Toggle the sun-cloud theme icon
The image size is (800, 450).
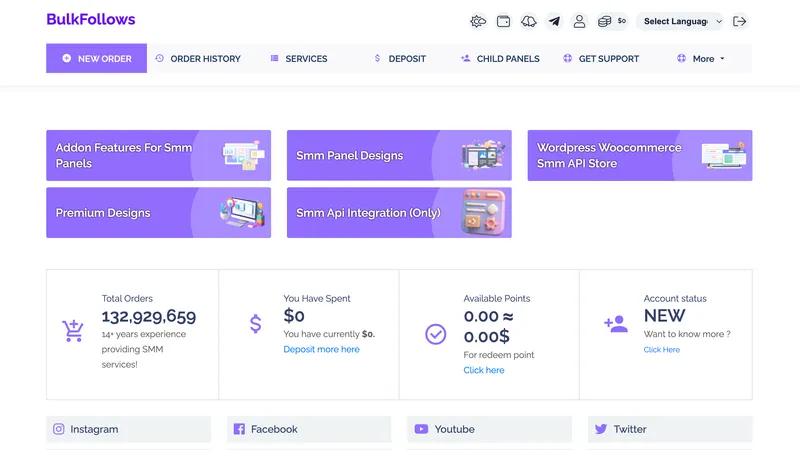(x=478, y=21)
